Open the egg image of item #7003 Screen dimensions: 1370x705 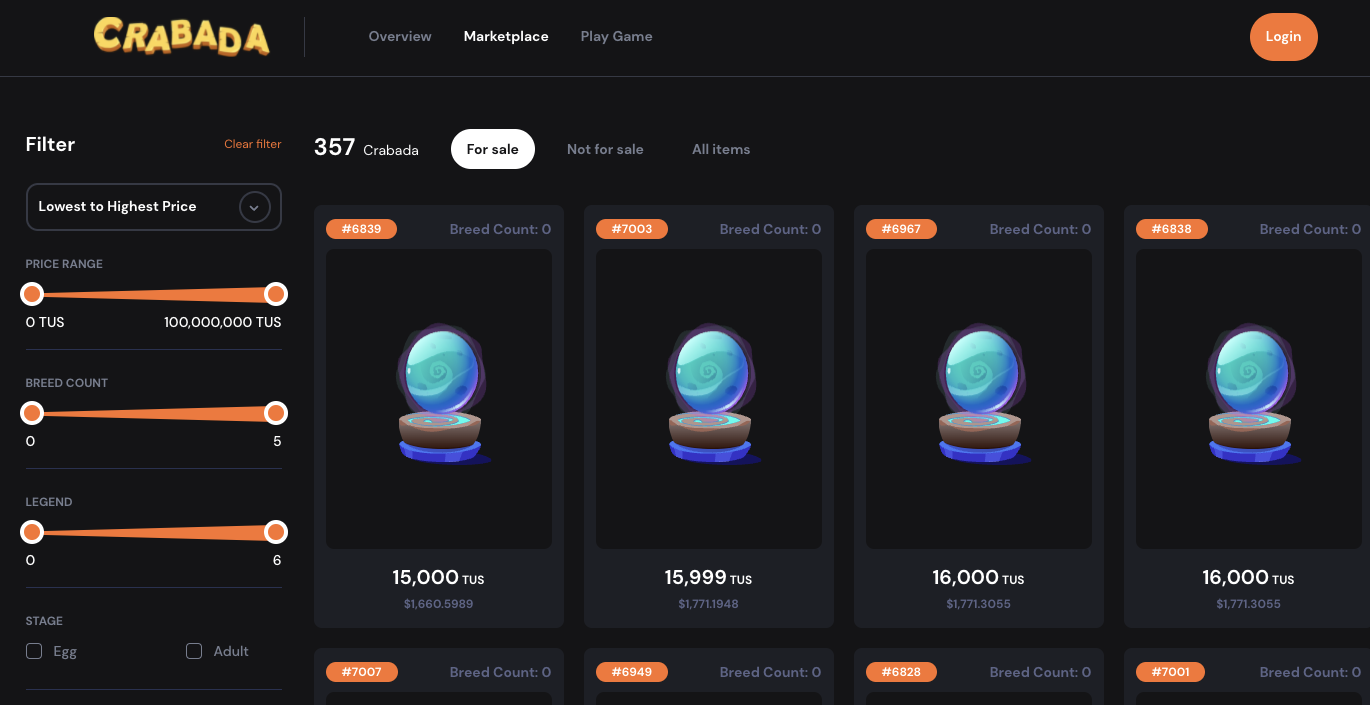pos(709,399)
